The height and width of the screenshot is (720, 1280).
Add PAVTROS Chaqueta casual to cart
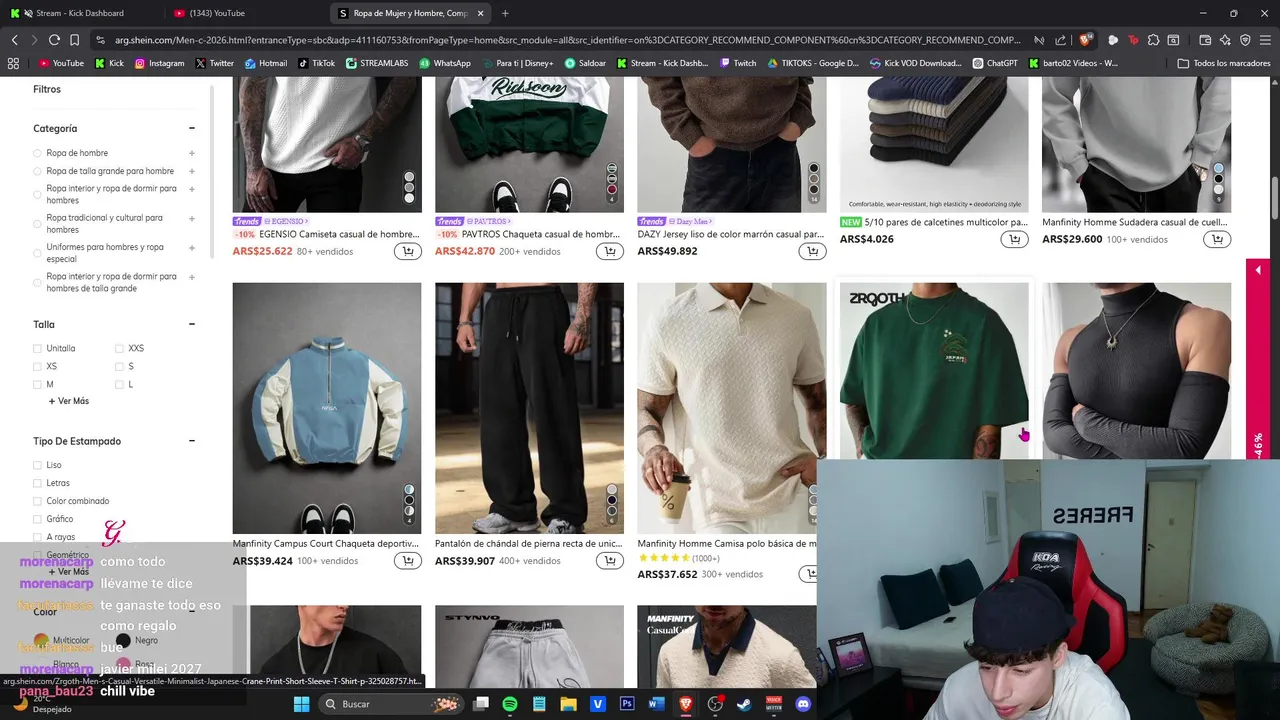point(610,251)
